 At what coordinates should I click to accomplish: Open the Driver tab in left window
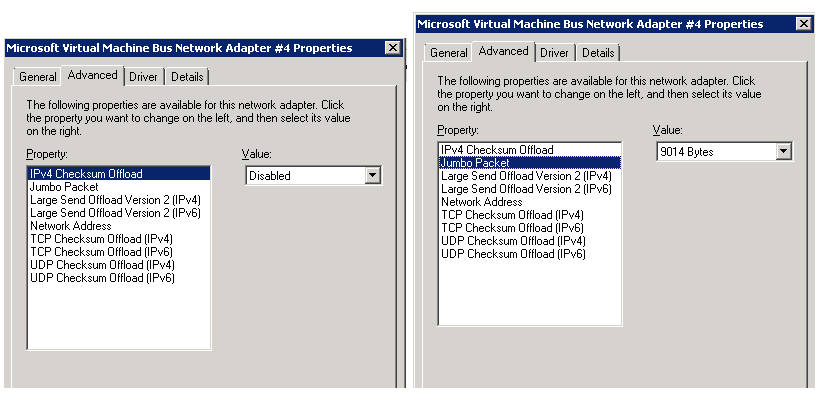point(143,77)
